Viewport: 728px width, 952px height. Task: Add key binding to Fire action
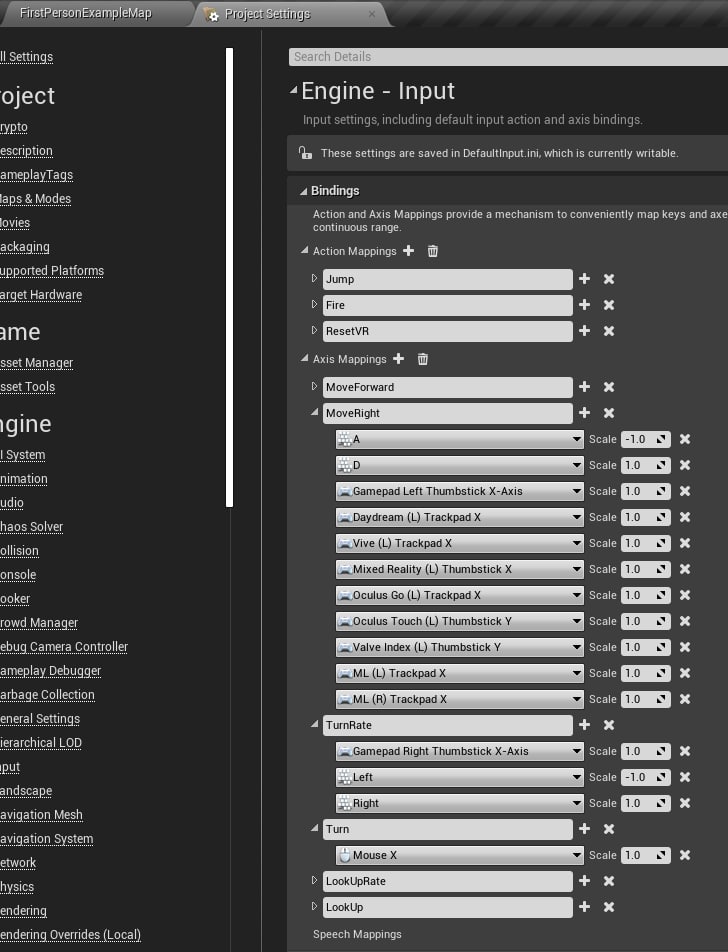[585, 305]
